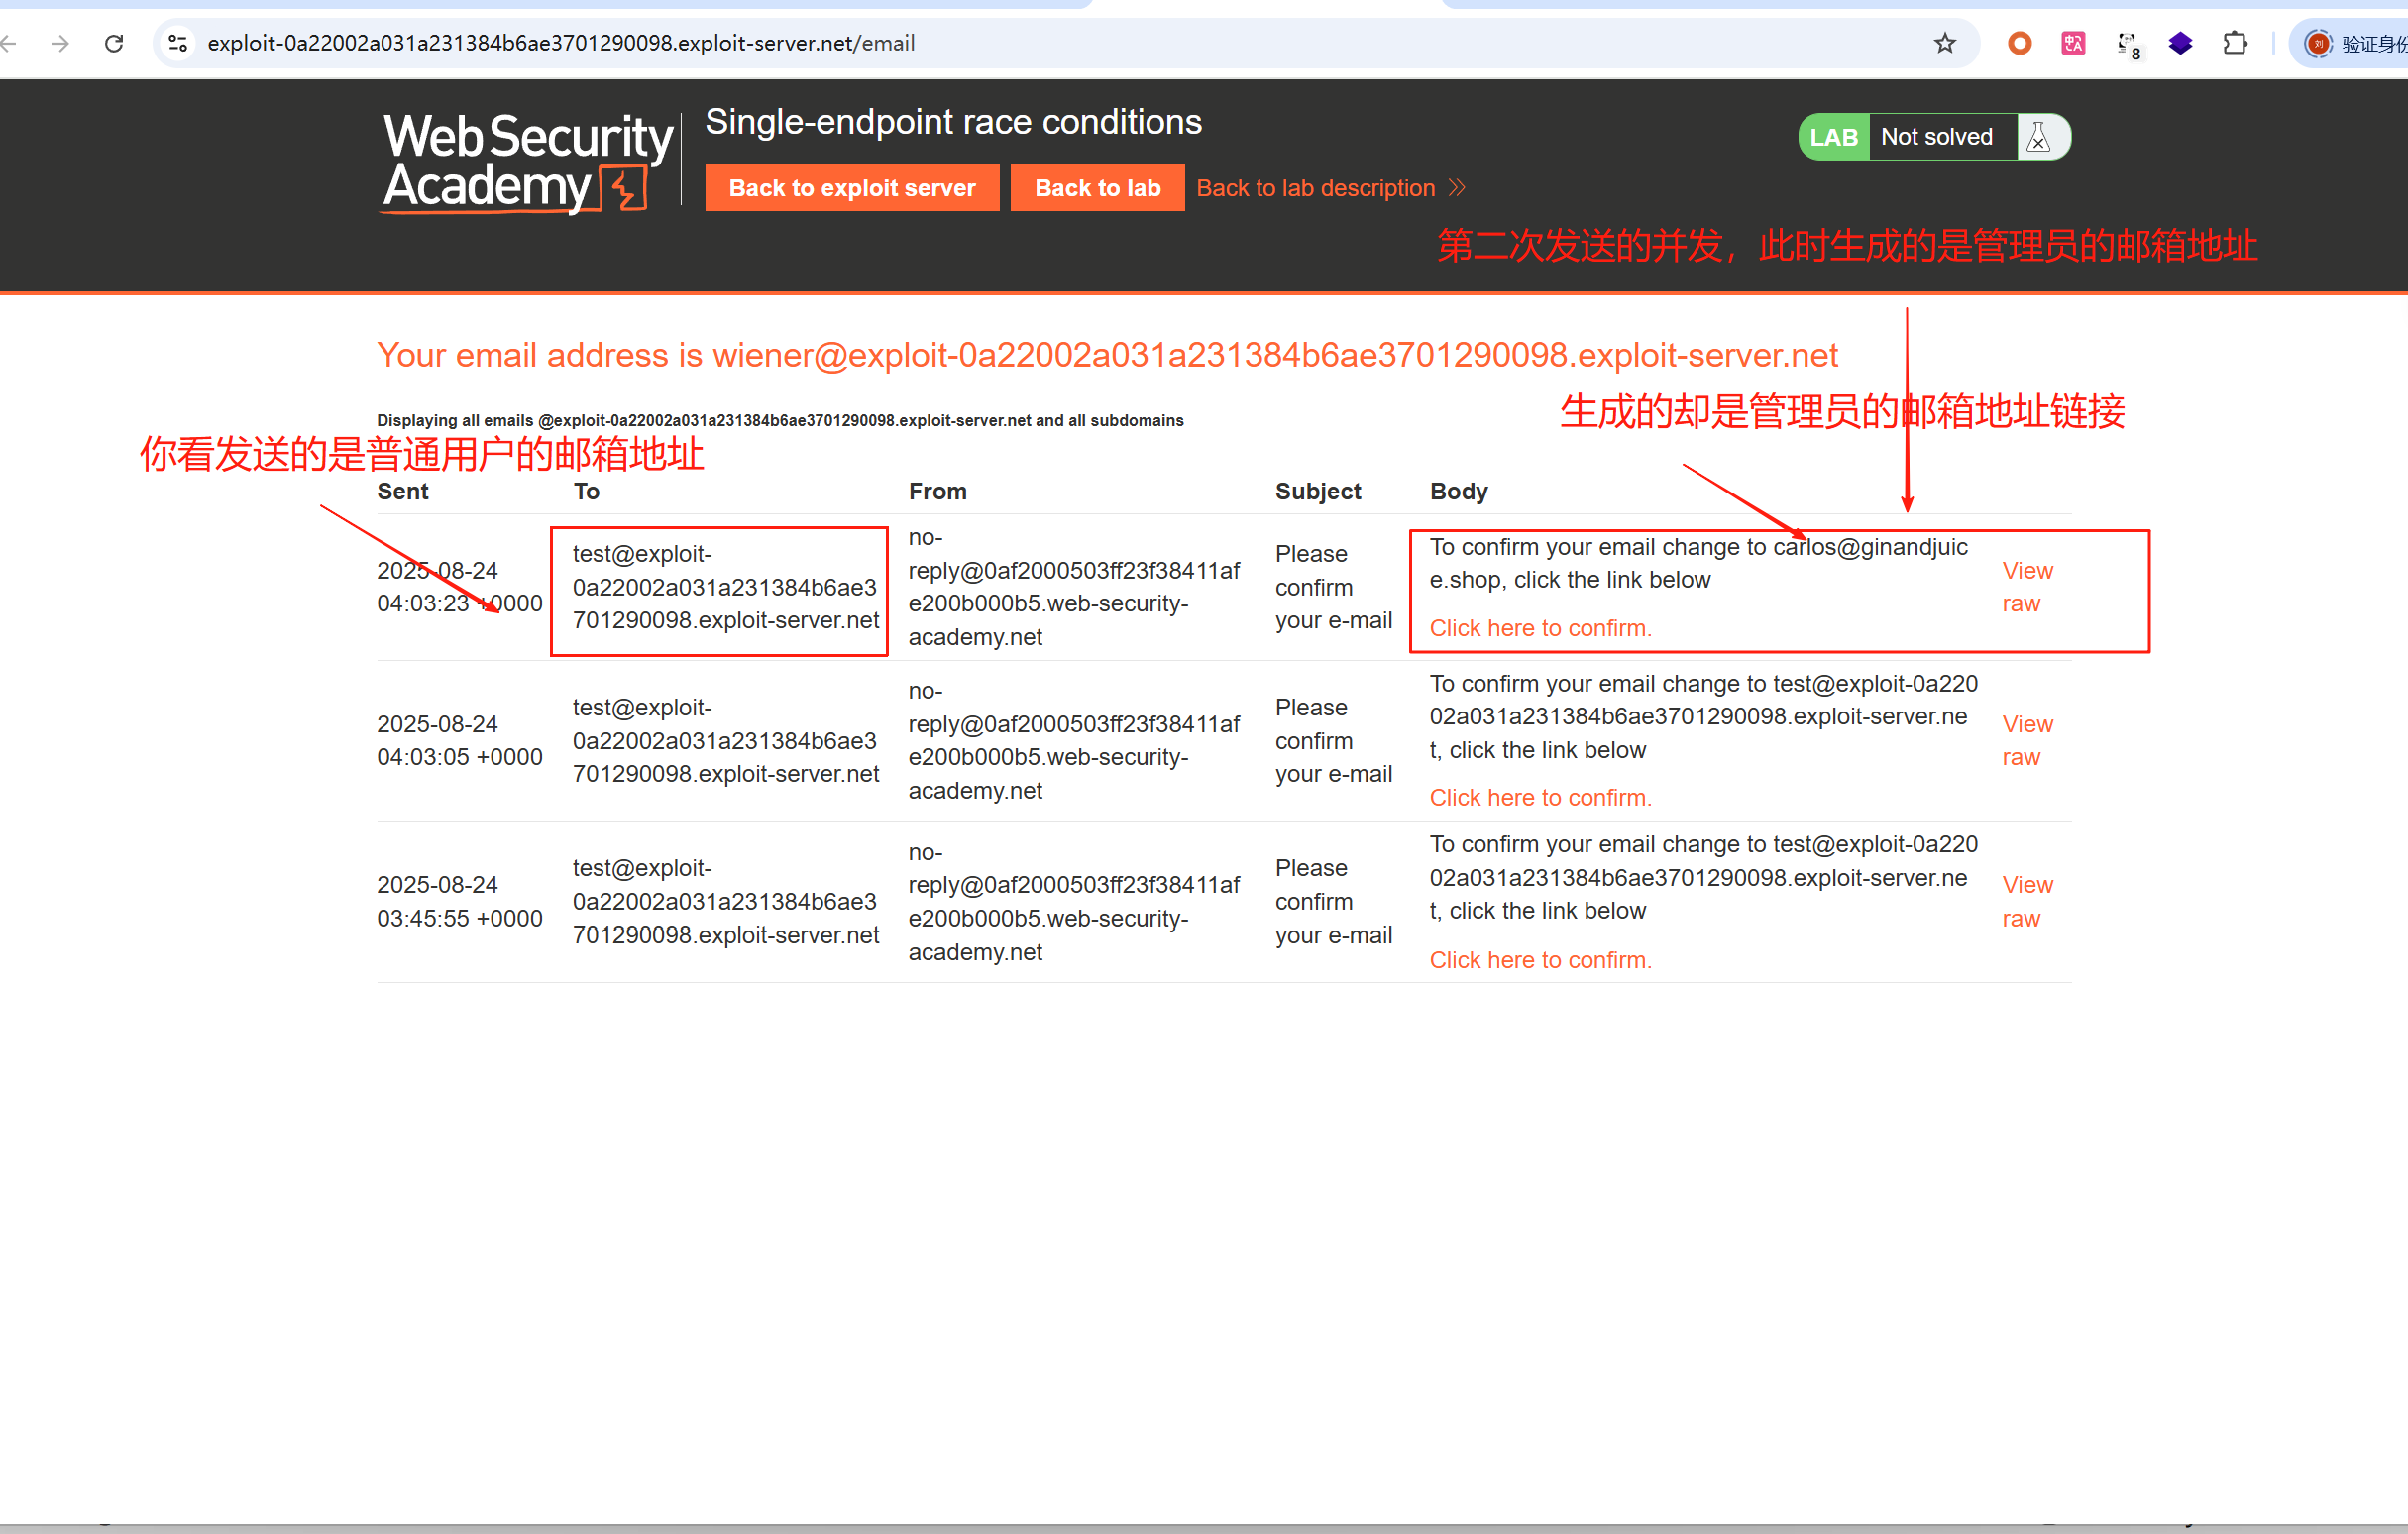Click the Back to lab button
Image resolution: width=2408 pixels, height=1534 pixels.
[x=1097, y=188]
